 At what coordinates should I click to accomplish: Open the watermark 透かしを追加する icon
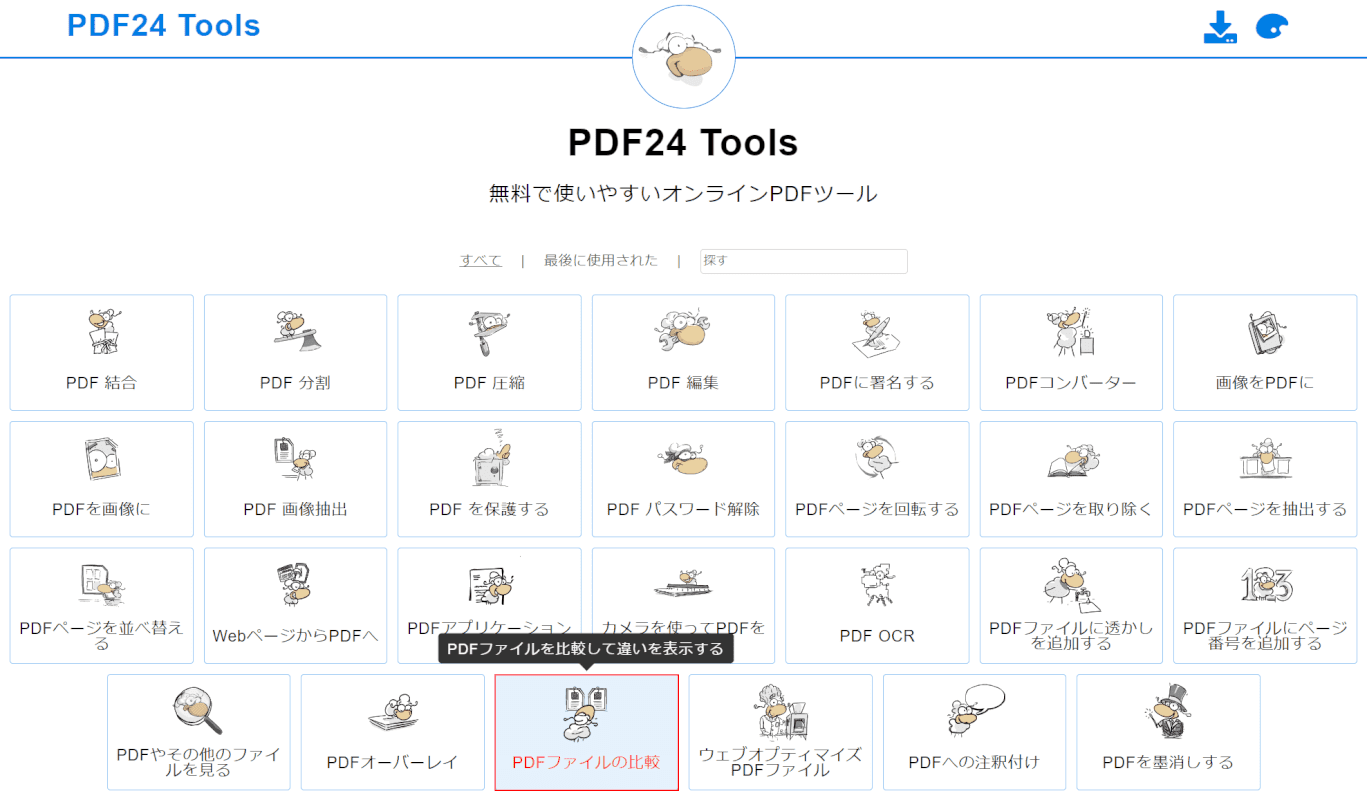(1071, 584)
